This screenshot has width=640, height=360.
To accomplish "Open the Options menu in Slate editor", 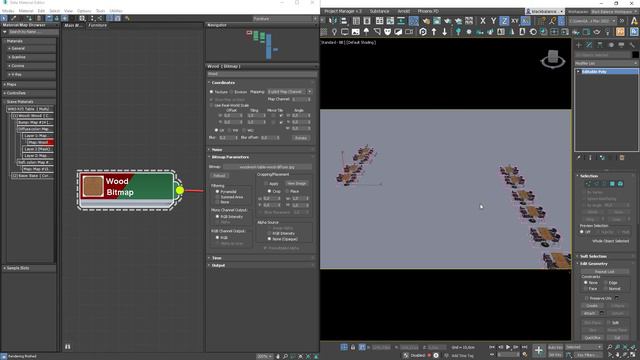I will click(x=84, y=11).
